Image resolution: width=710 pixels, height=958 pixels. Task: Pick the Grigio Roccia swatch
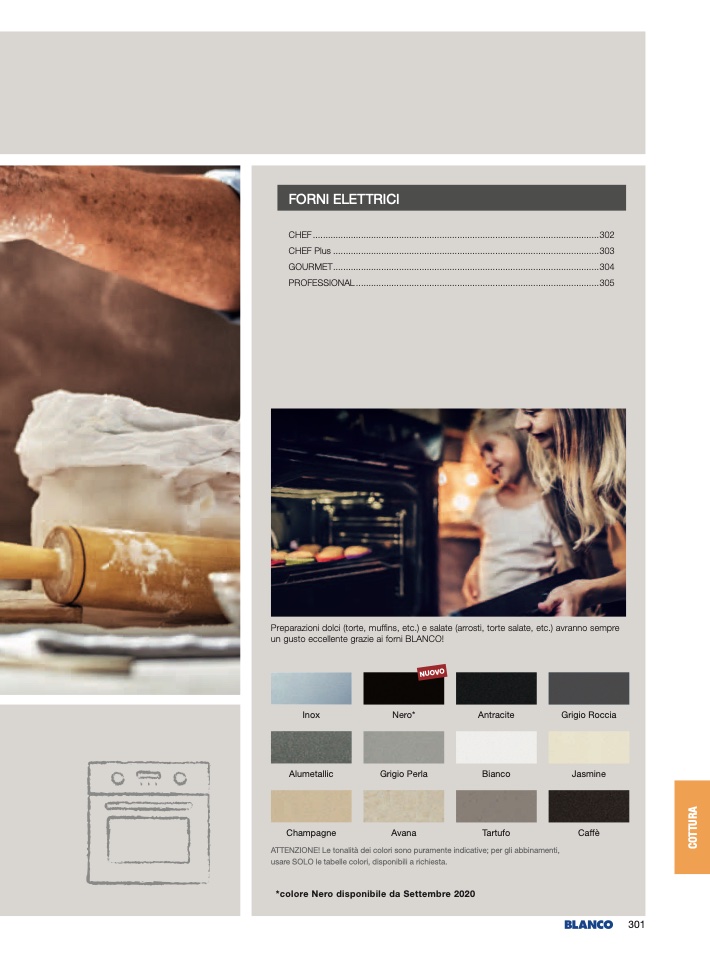tap(588, 688)
